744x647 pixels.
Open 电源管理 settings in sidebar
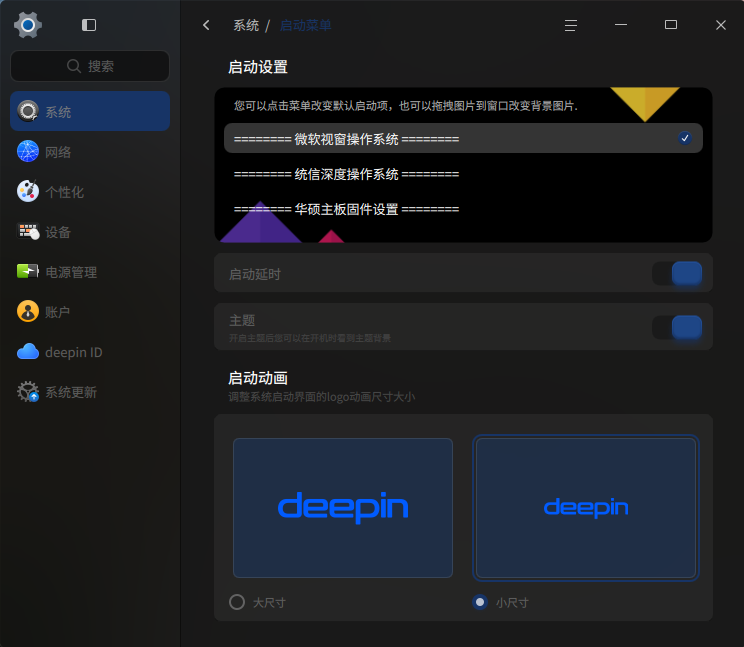(90, 271)
